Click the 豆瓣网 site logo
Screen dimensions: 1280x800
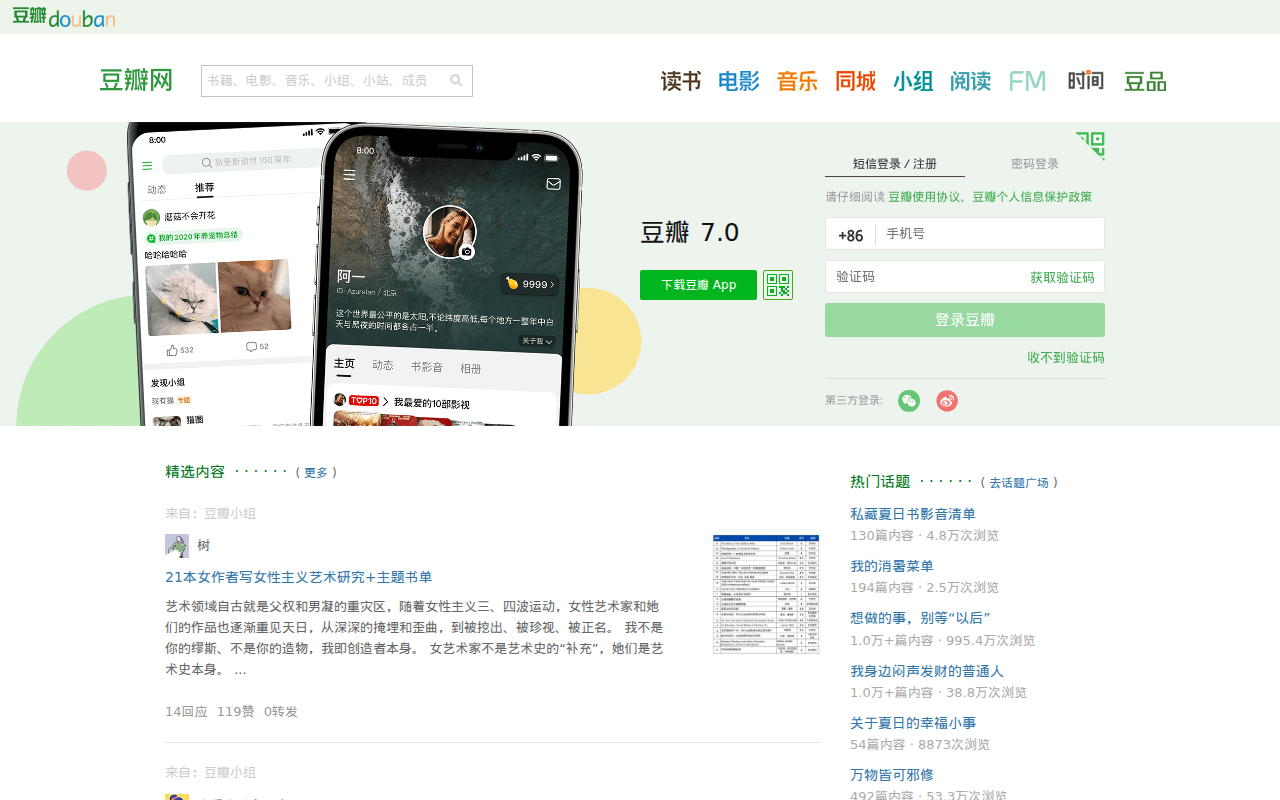point(136,81)
